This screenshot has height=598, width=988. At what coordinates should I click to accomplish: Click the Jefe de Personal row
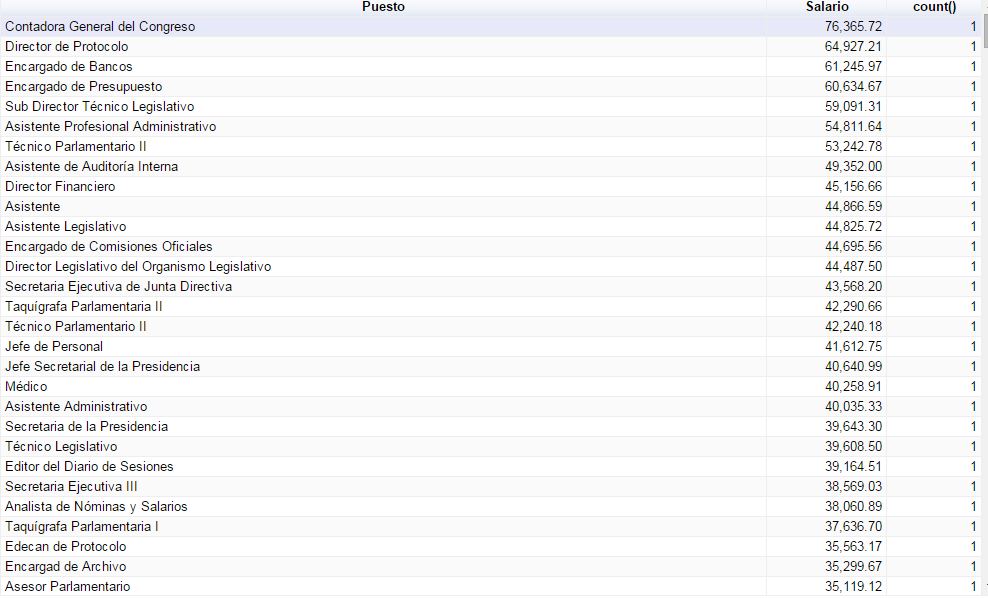(x=54, y=347)
